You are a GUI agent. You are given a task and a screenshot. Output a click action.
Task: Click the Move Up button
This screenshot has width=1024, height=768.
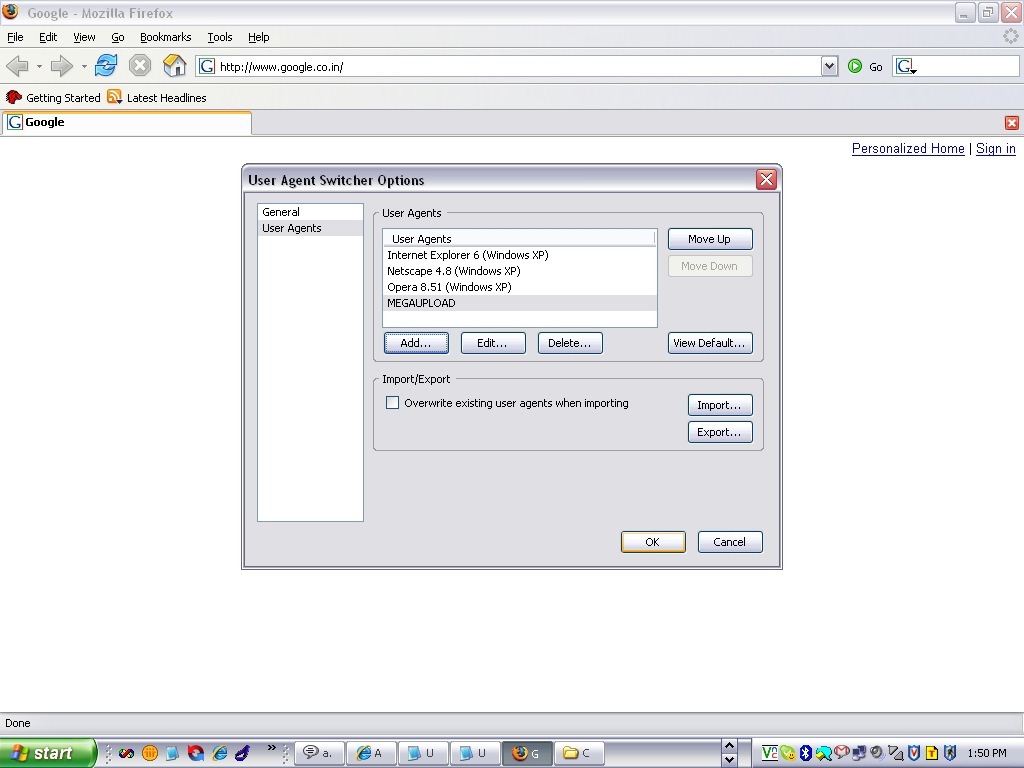(x=710, y=239)
